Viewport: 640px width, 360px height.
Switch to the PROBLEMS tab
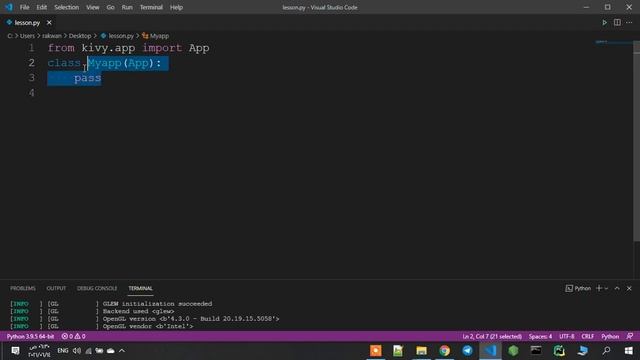pos(23,288)
